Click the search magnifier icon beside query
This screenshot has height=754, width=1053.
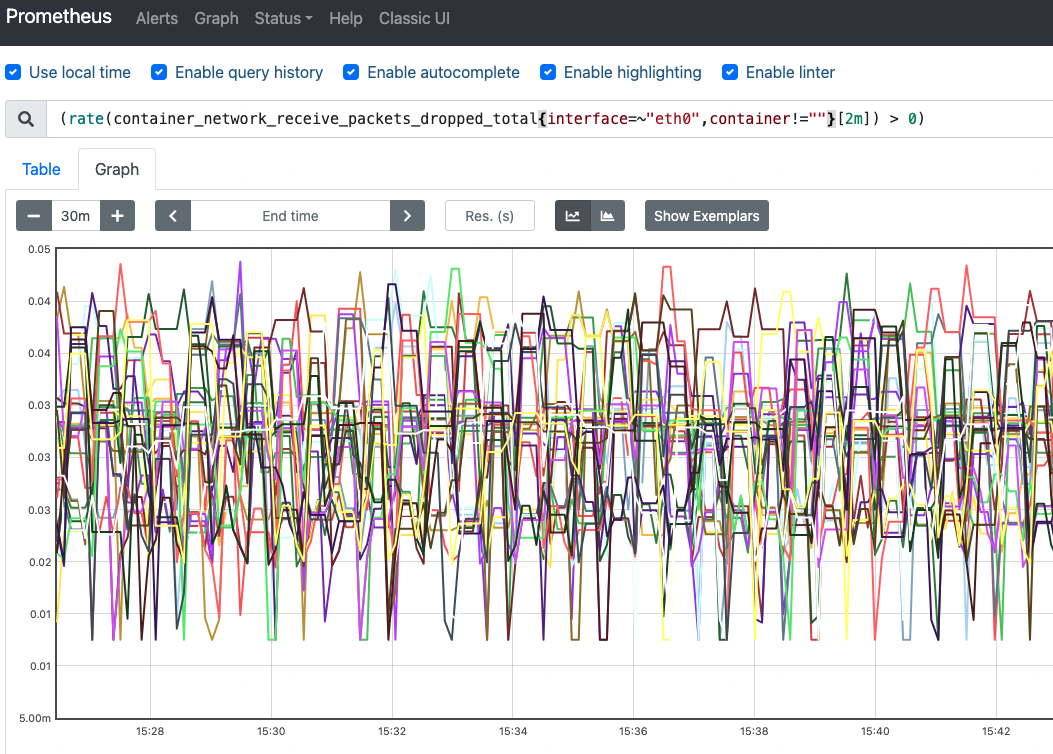[26, 119]
